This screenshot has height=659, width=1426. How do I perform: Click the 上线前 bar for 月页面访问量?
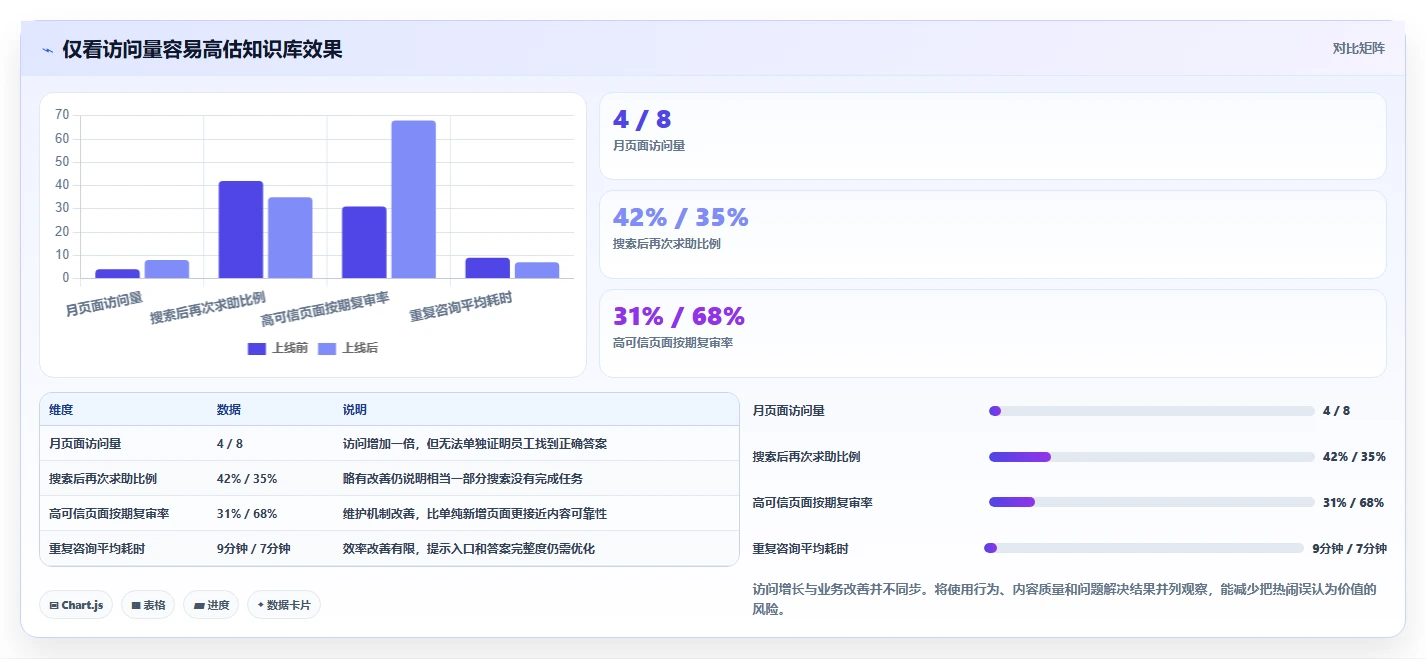tap(117, 273)
